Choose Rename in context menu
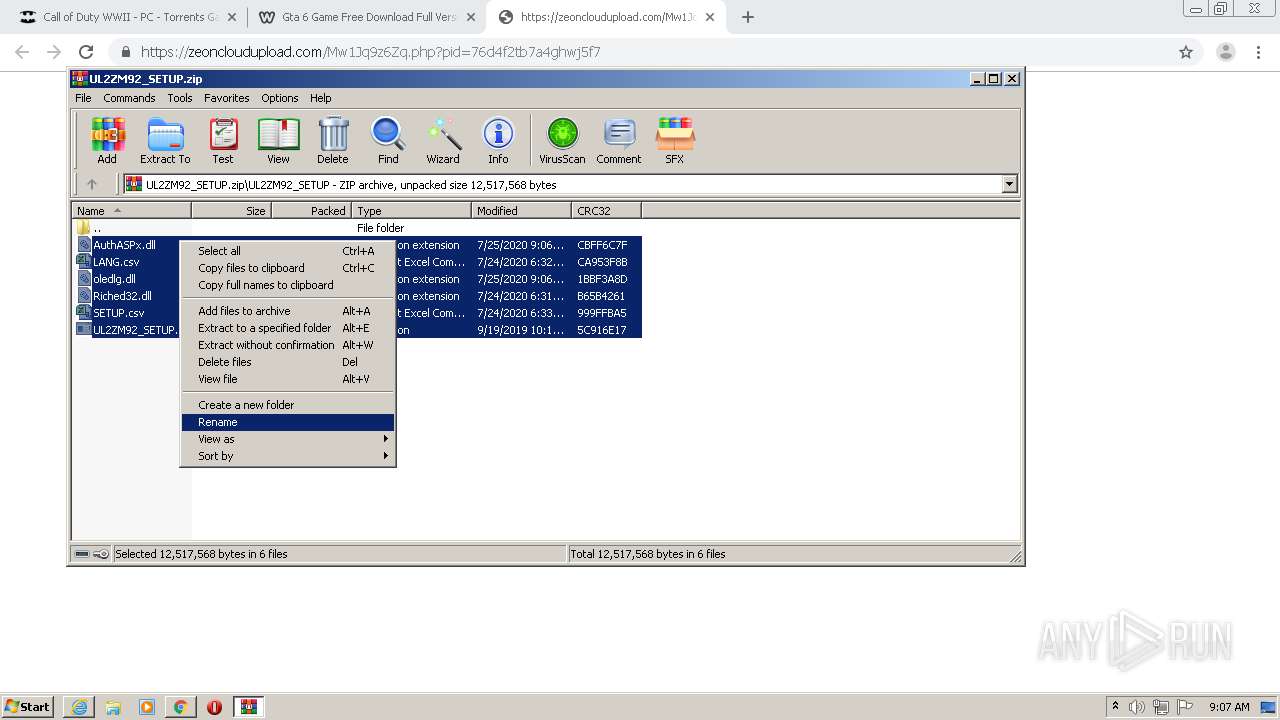Screen dimensions: 1280x720 [288, 422]
